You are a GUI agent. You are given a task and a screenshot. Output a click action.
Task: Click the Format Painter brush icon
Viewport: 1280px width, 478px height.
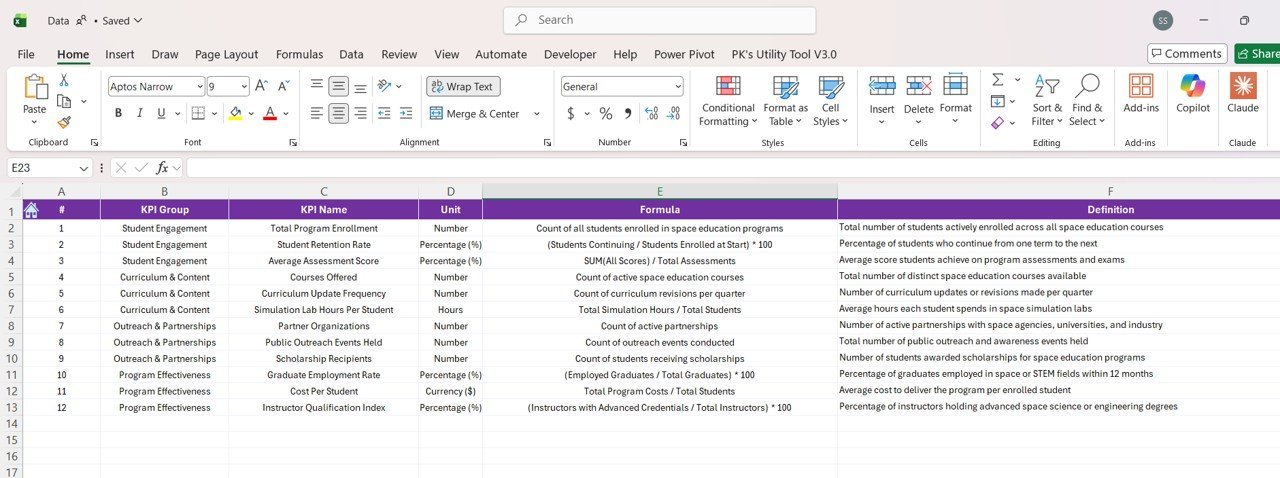pyautogui.click(x=64, y=123)
